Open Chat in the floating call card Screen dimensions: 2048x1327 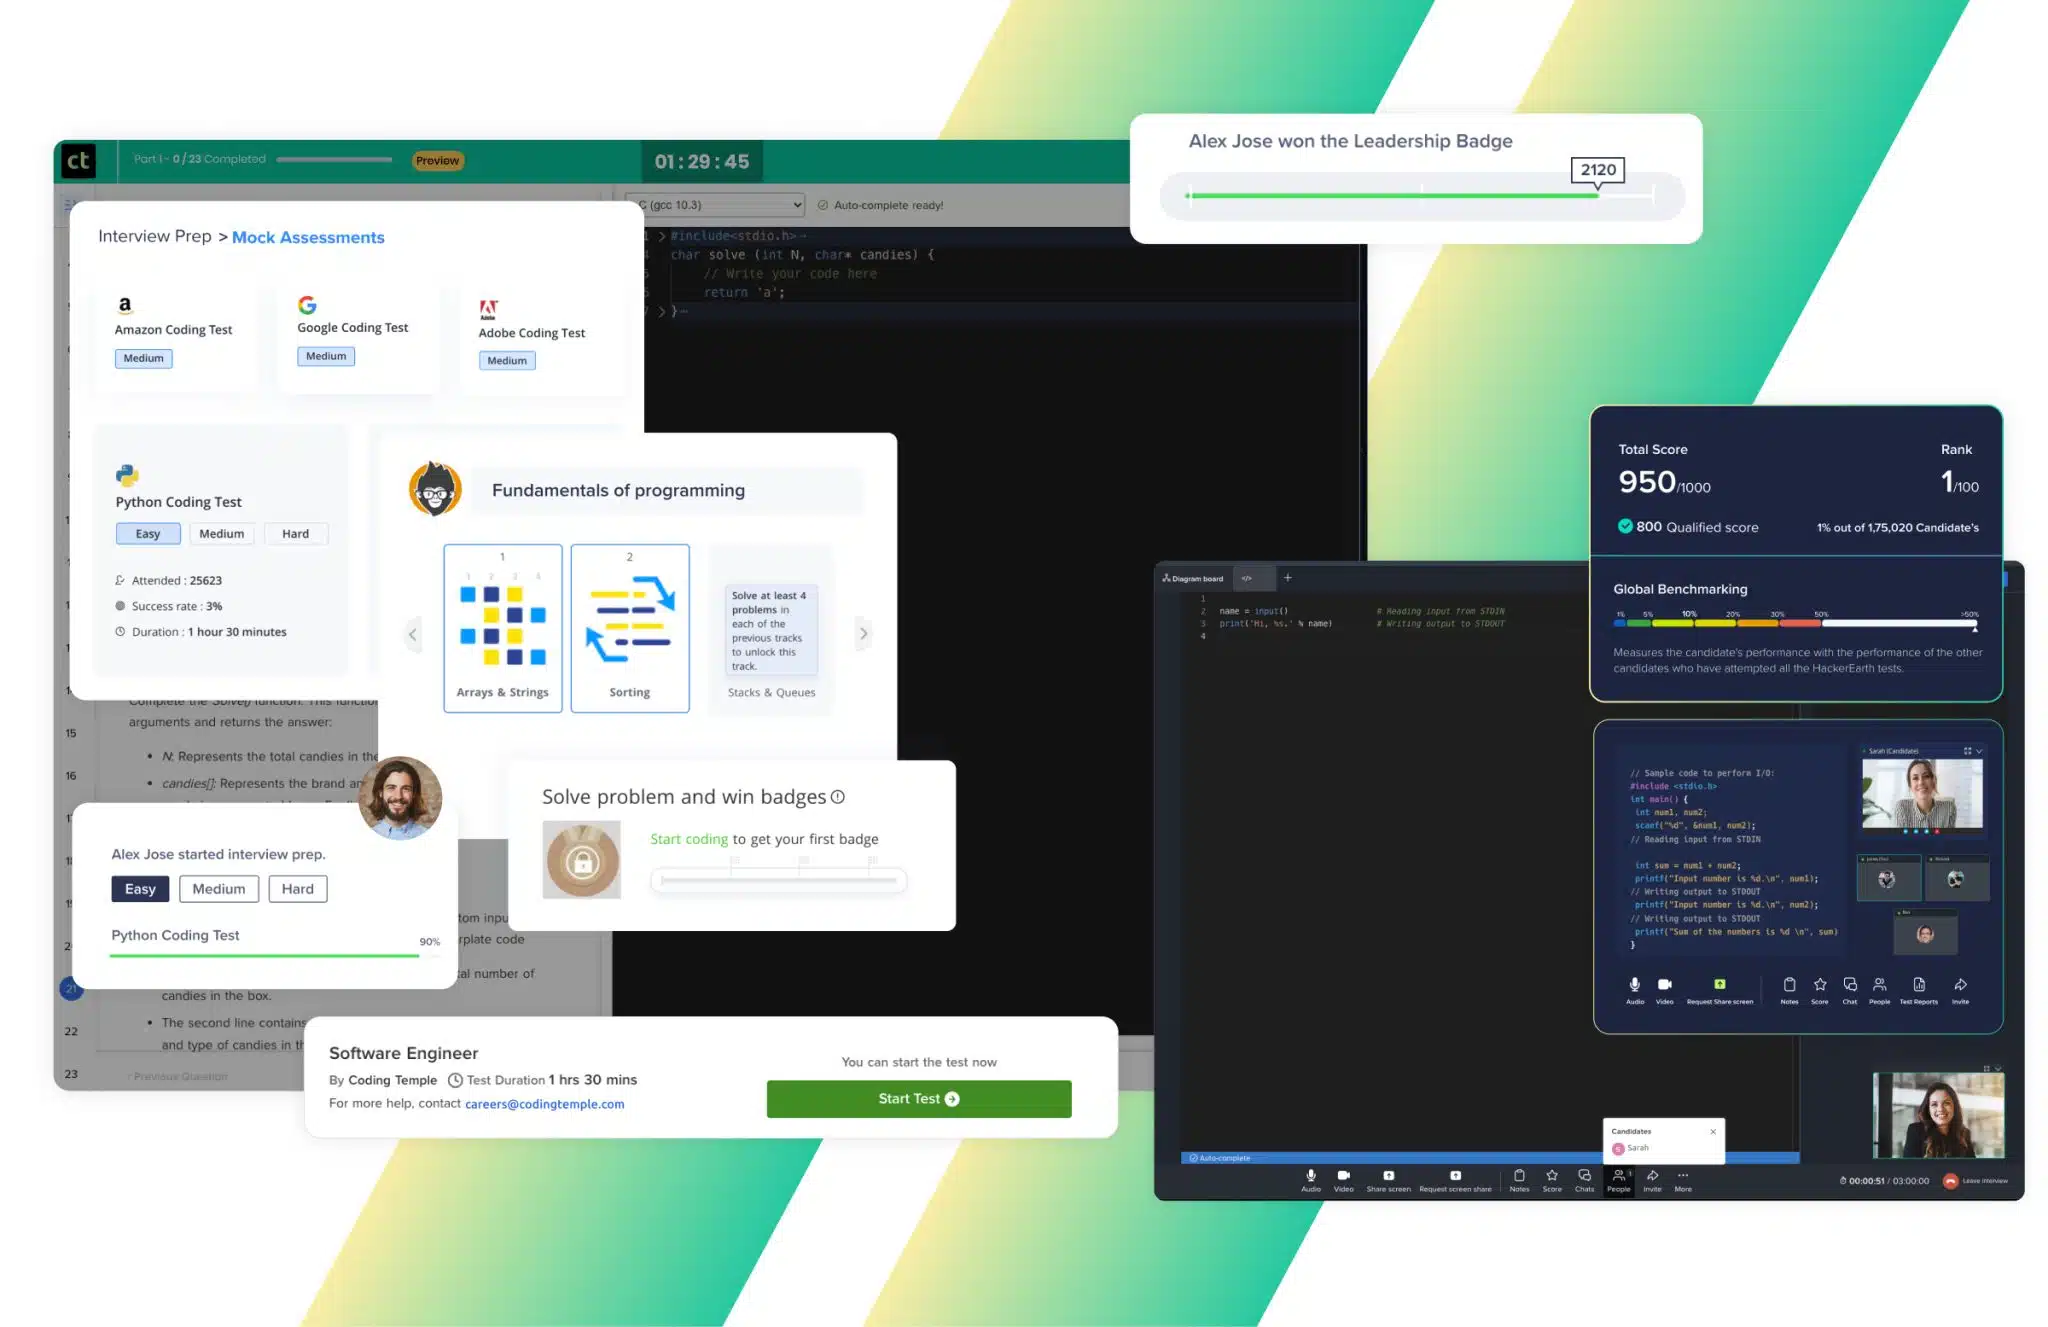pyautogui.click(x=1850, y=989)
